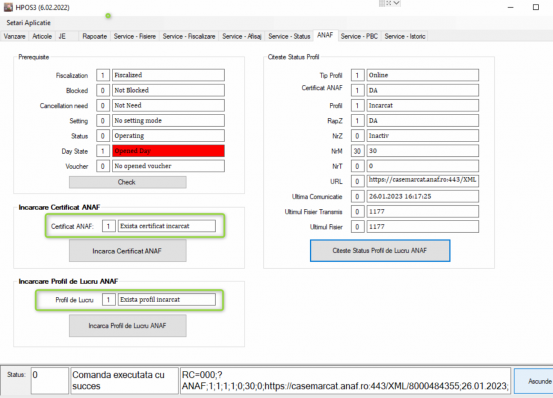
Task: Click the NrZ Inactiv field
Action: click(423, 136)
